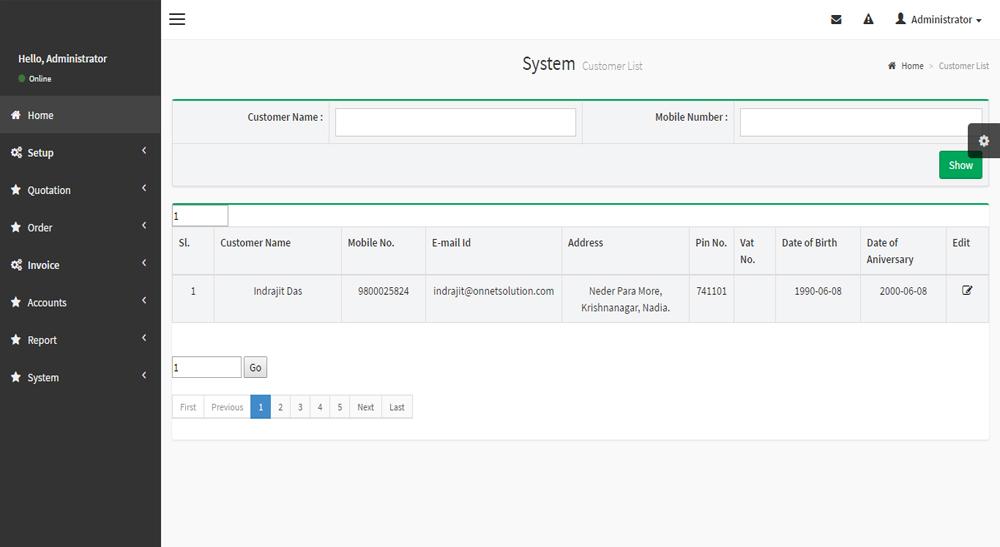Click the Report star icon
The height and width of the screenshot is (547, 1000).
click(16, 339)
